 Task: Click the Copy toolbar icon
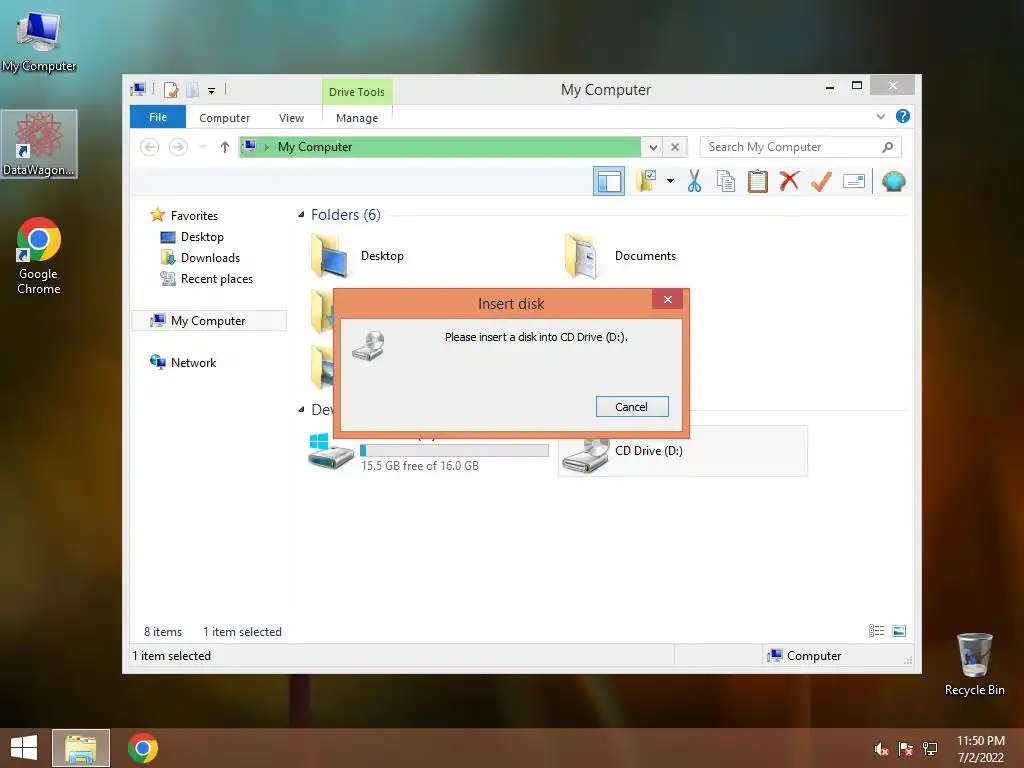coord(726,181)
